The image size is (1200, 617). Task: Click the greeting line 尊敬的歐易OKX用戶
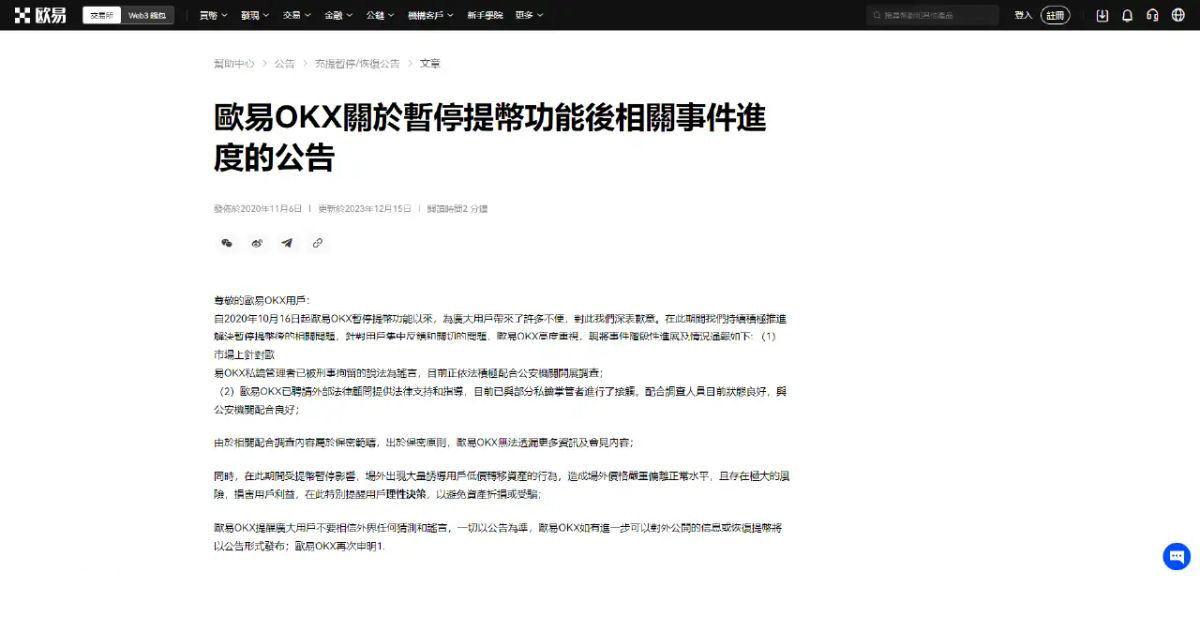[262, 300]
